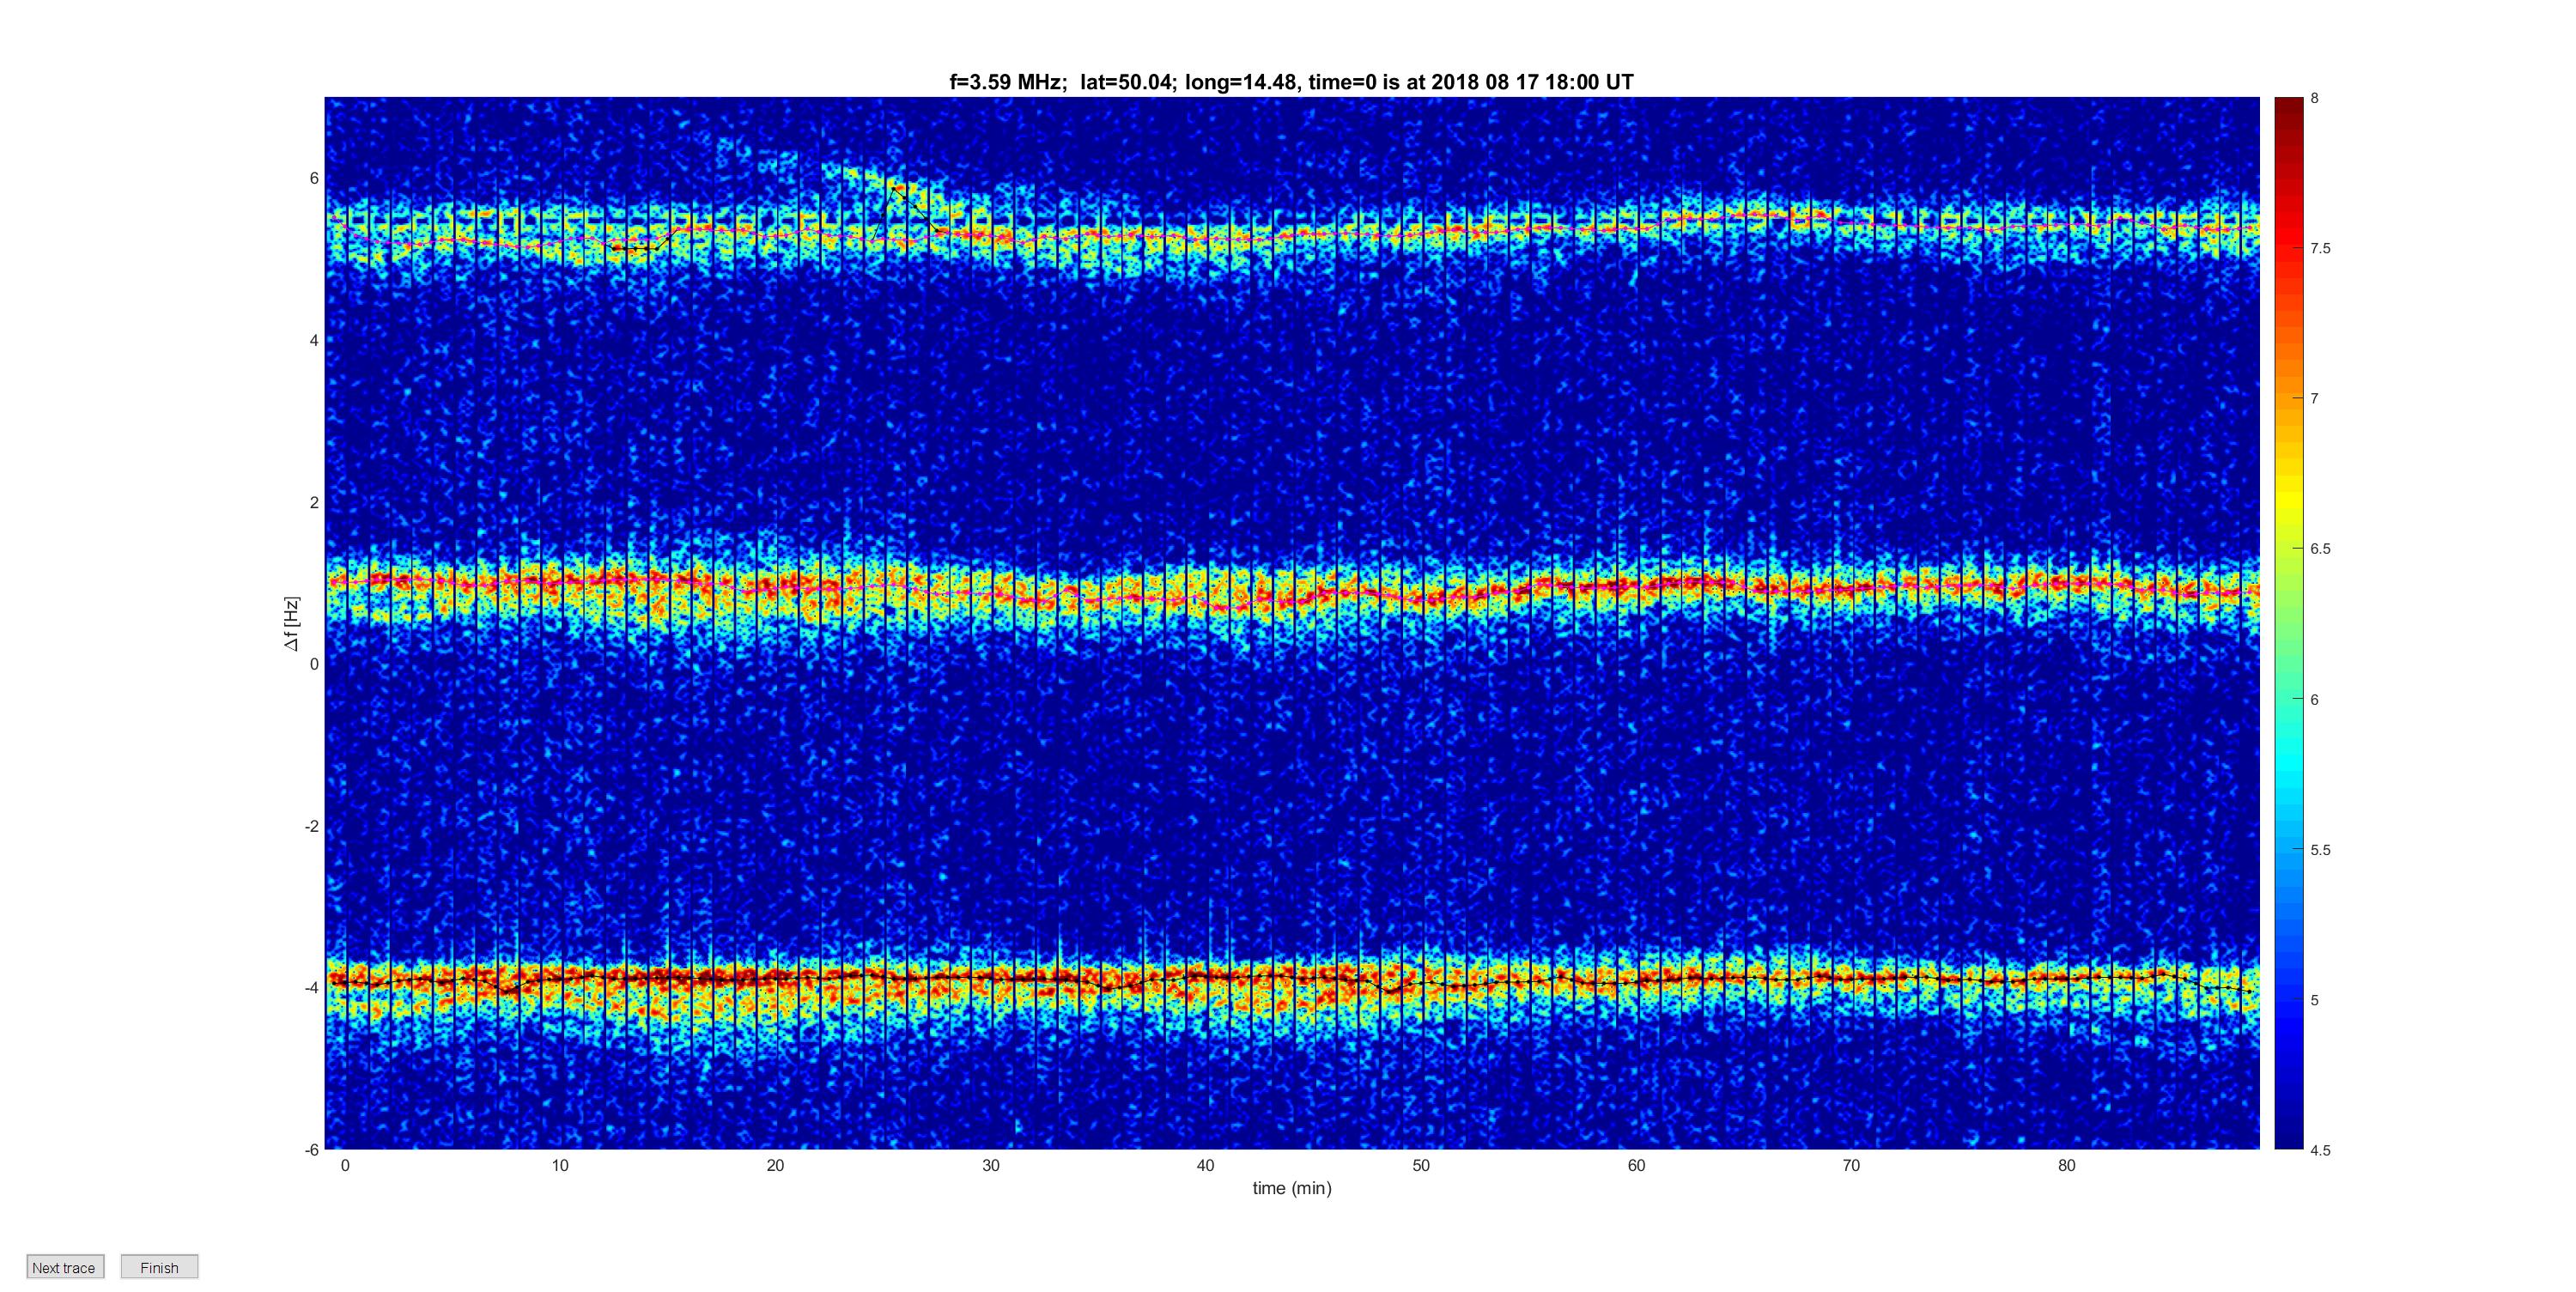Click colorbar tick label 6.5
2576x1292 pixels.
tap(2320, 549)
